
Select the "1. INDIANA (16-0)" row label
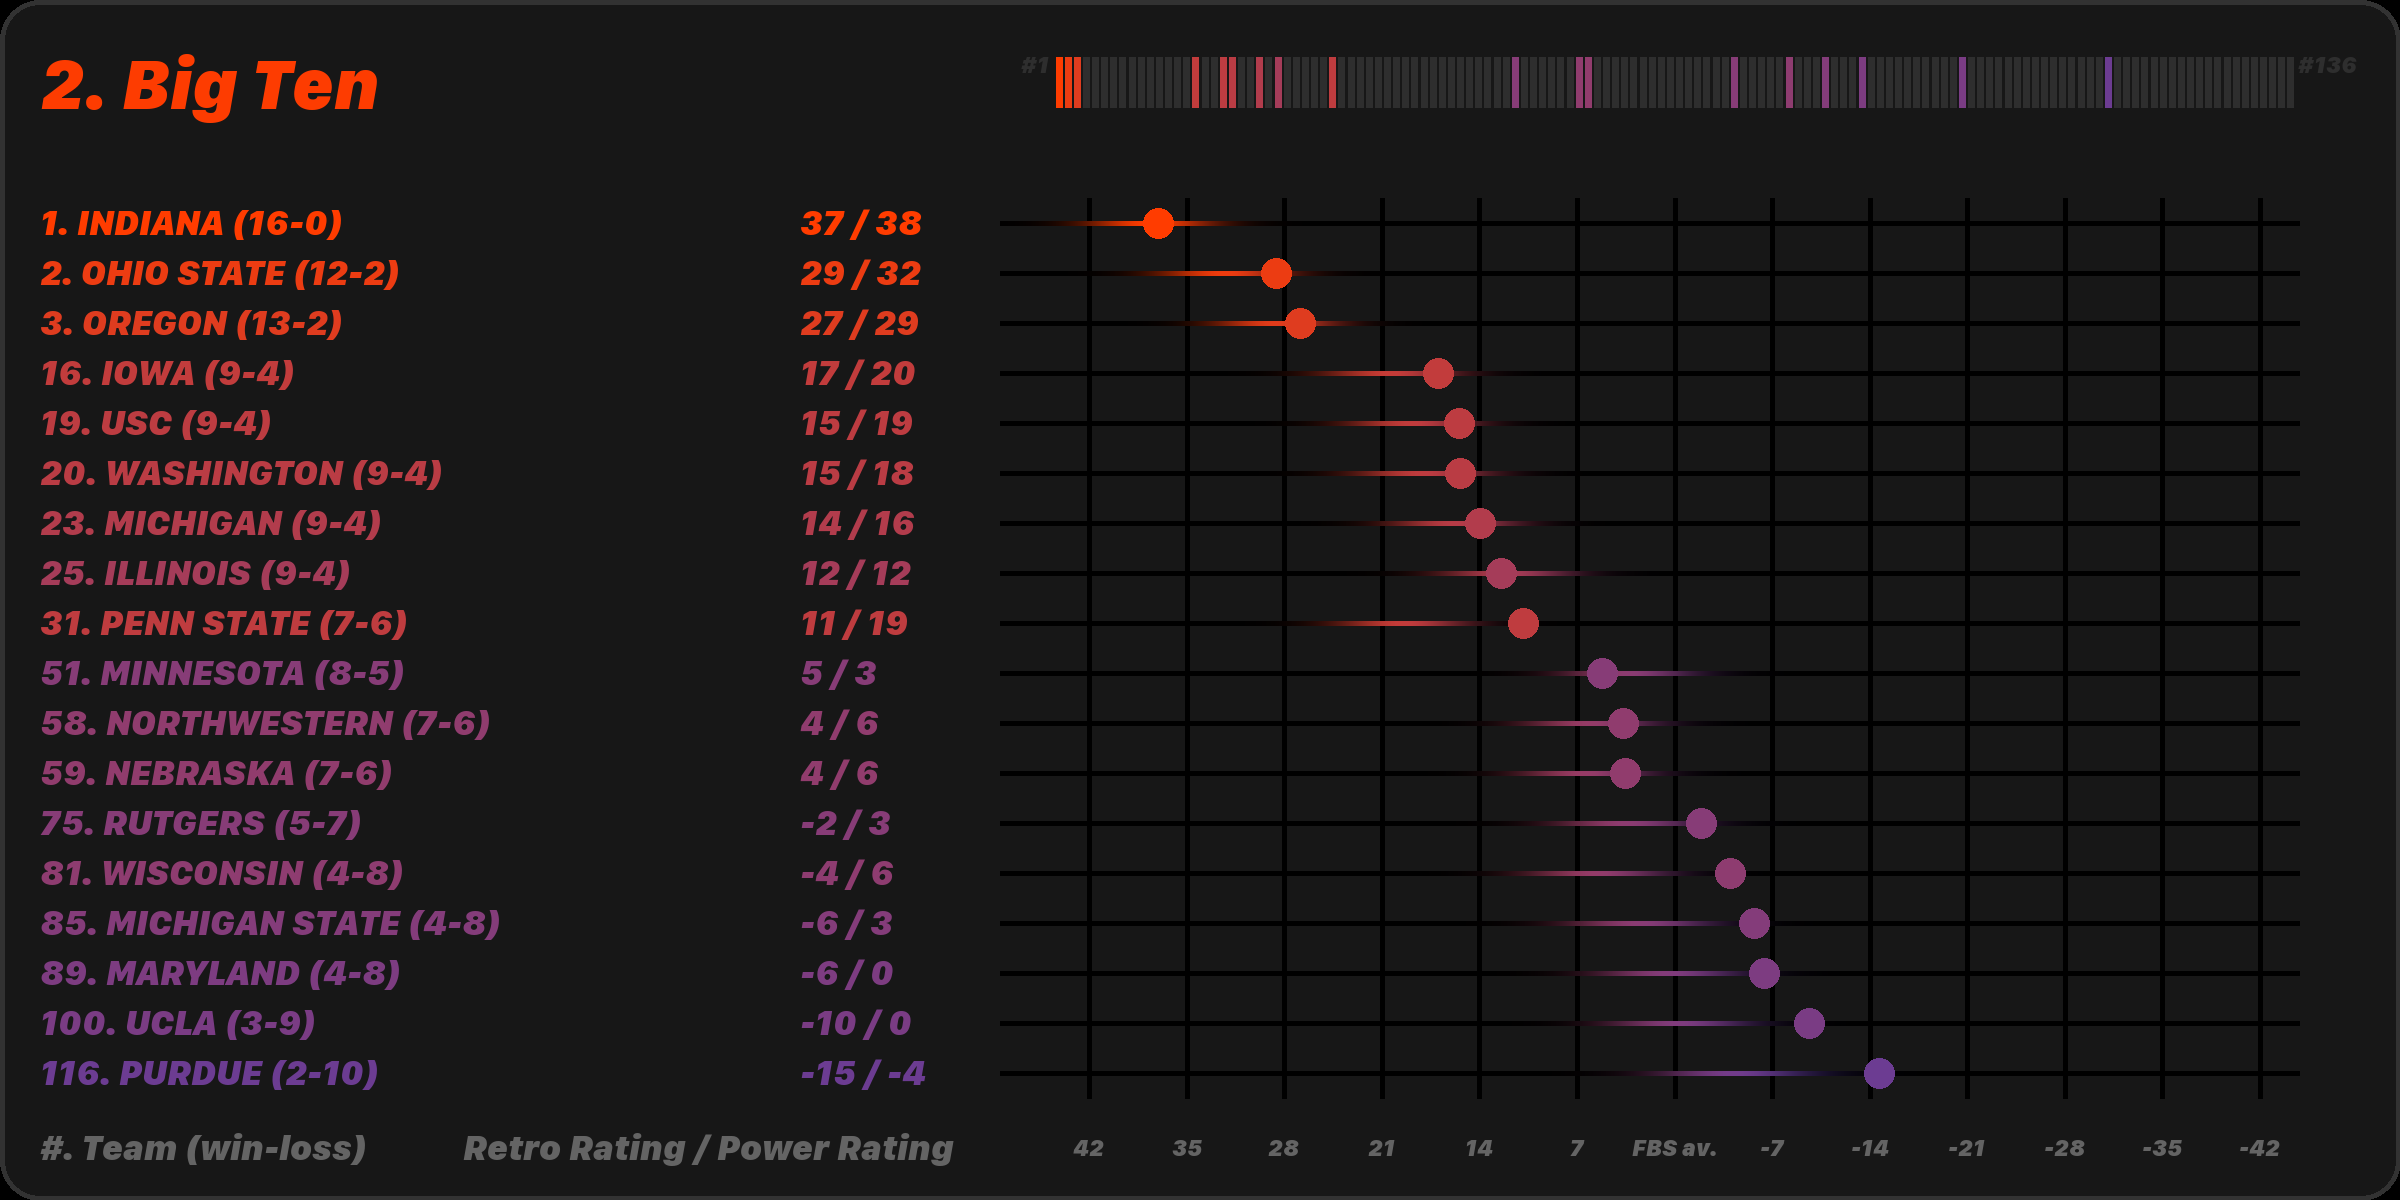(191, 223)
